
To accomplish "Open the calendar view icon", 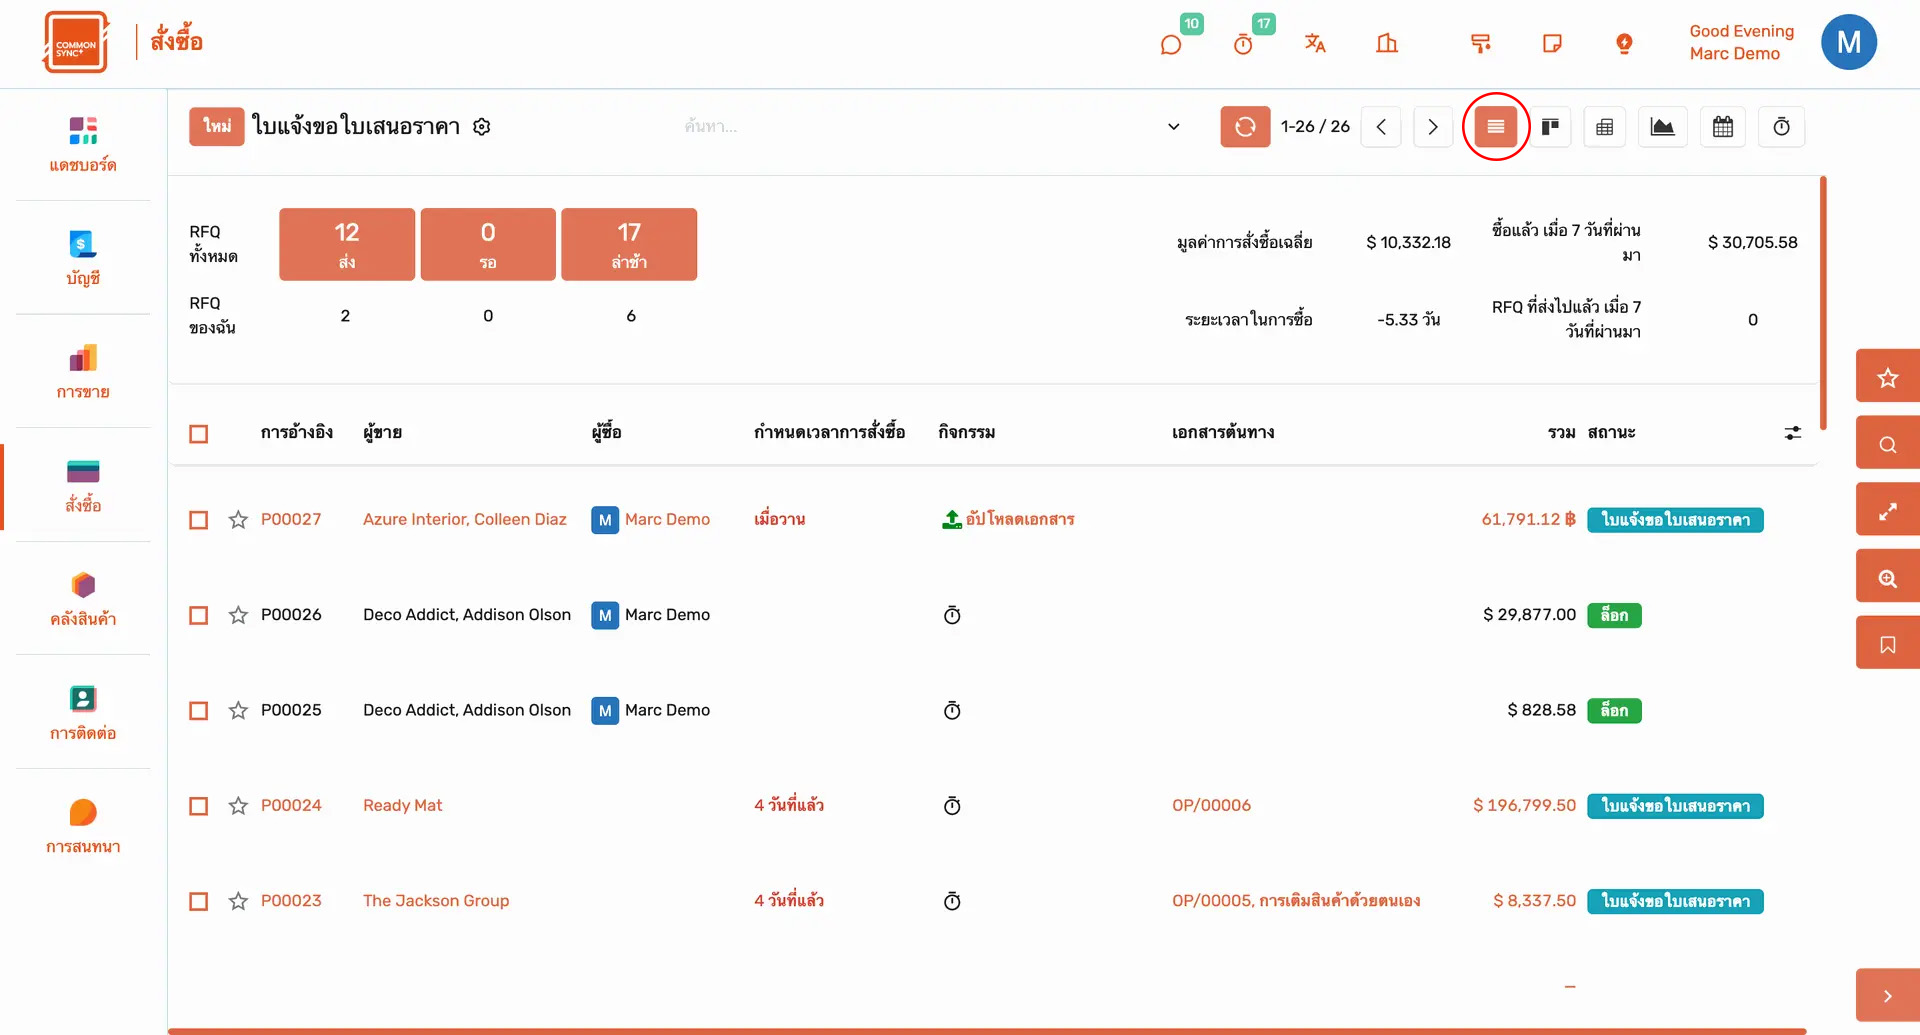I will tap(1722, 127).
